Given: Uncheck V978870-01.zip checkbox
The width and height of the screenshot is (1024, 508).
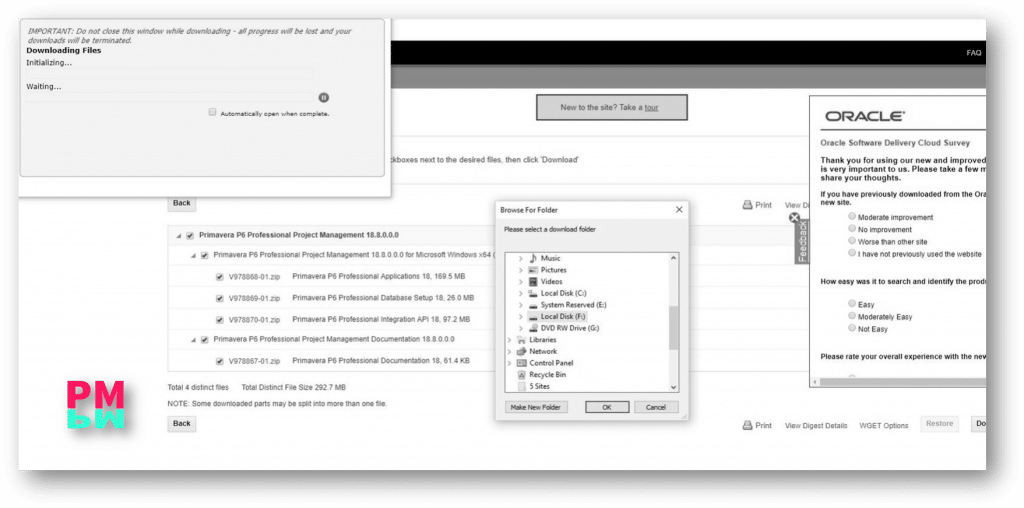Looking at the screenshot, I should (220, 320).
